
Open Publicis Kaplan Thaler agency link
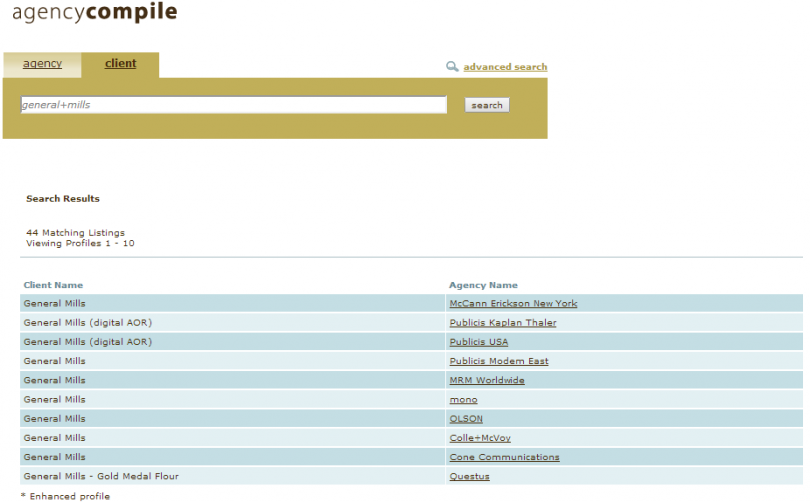[503, 323]
